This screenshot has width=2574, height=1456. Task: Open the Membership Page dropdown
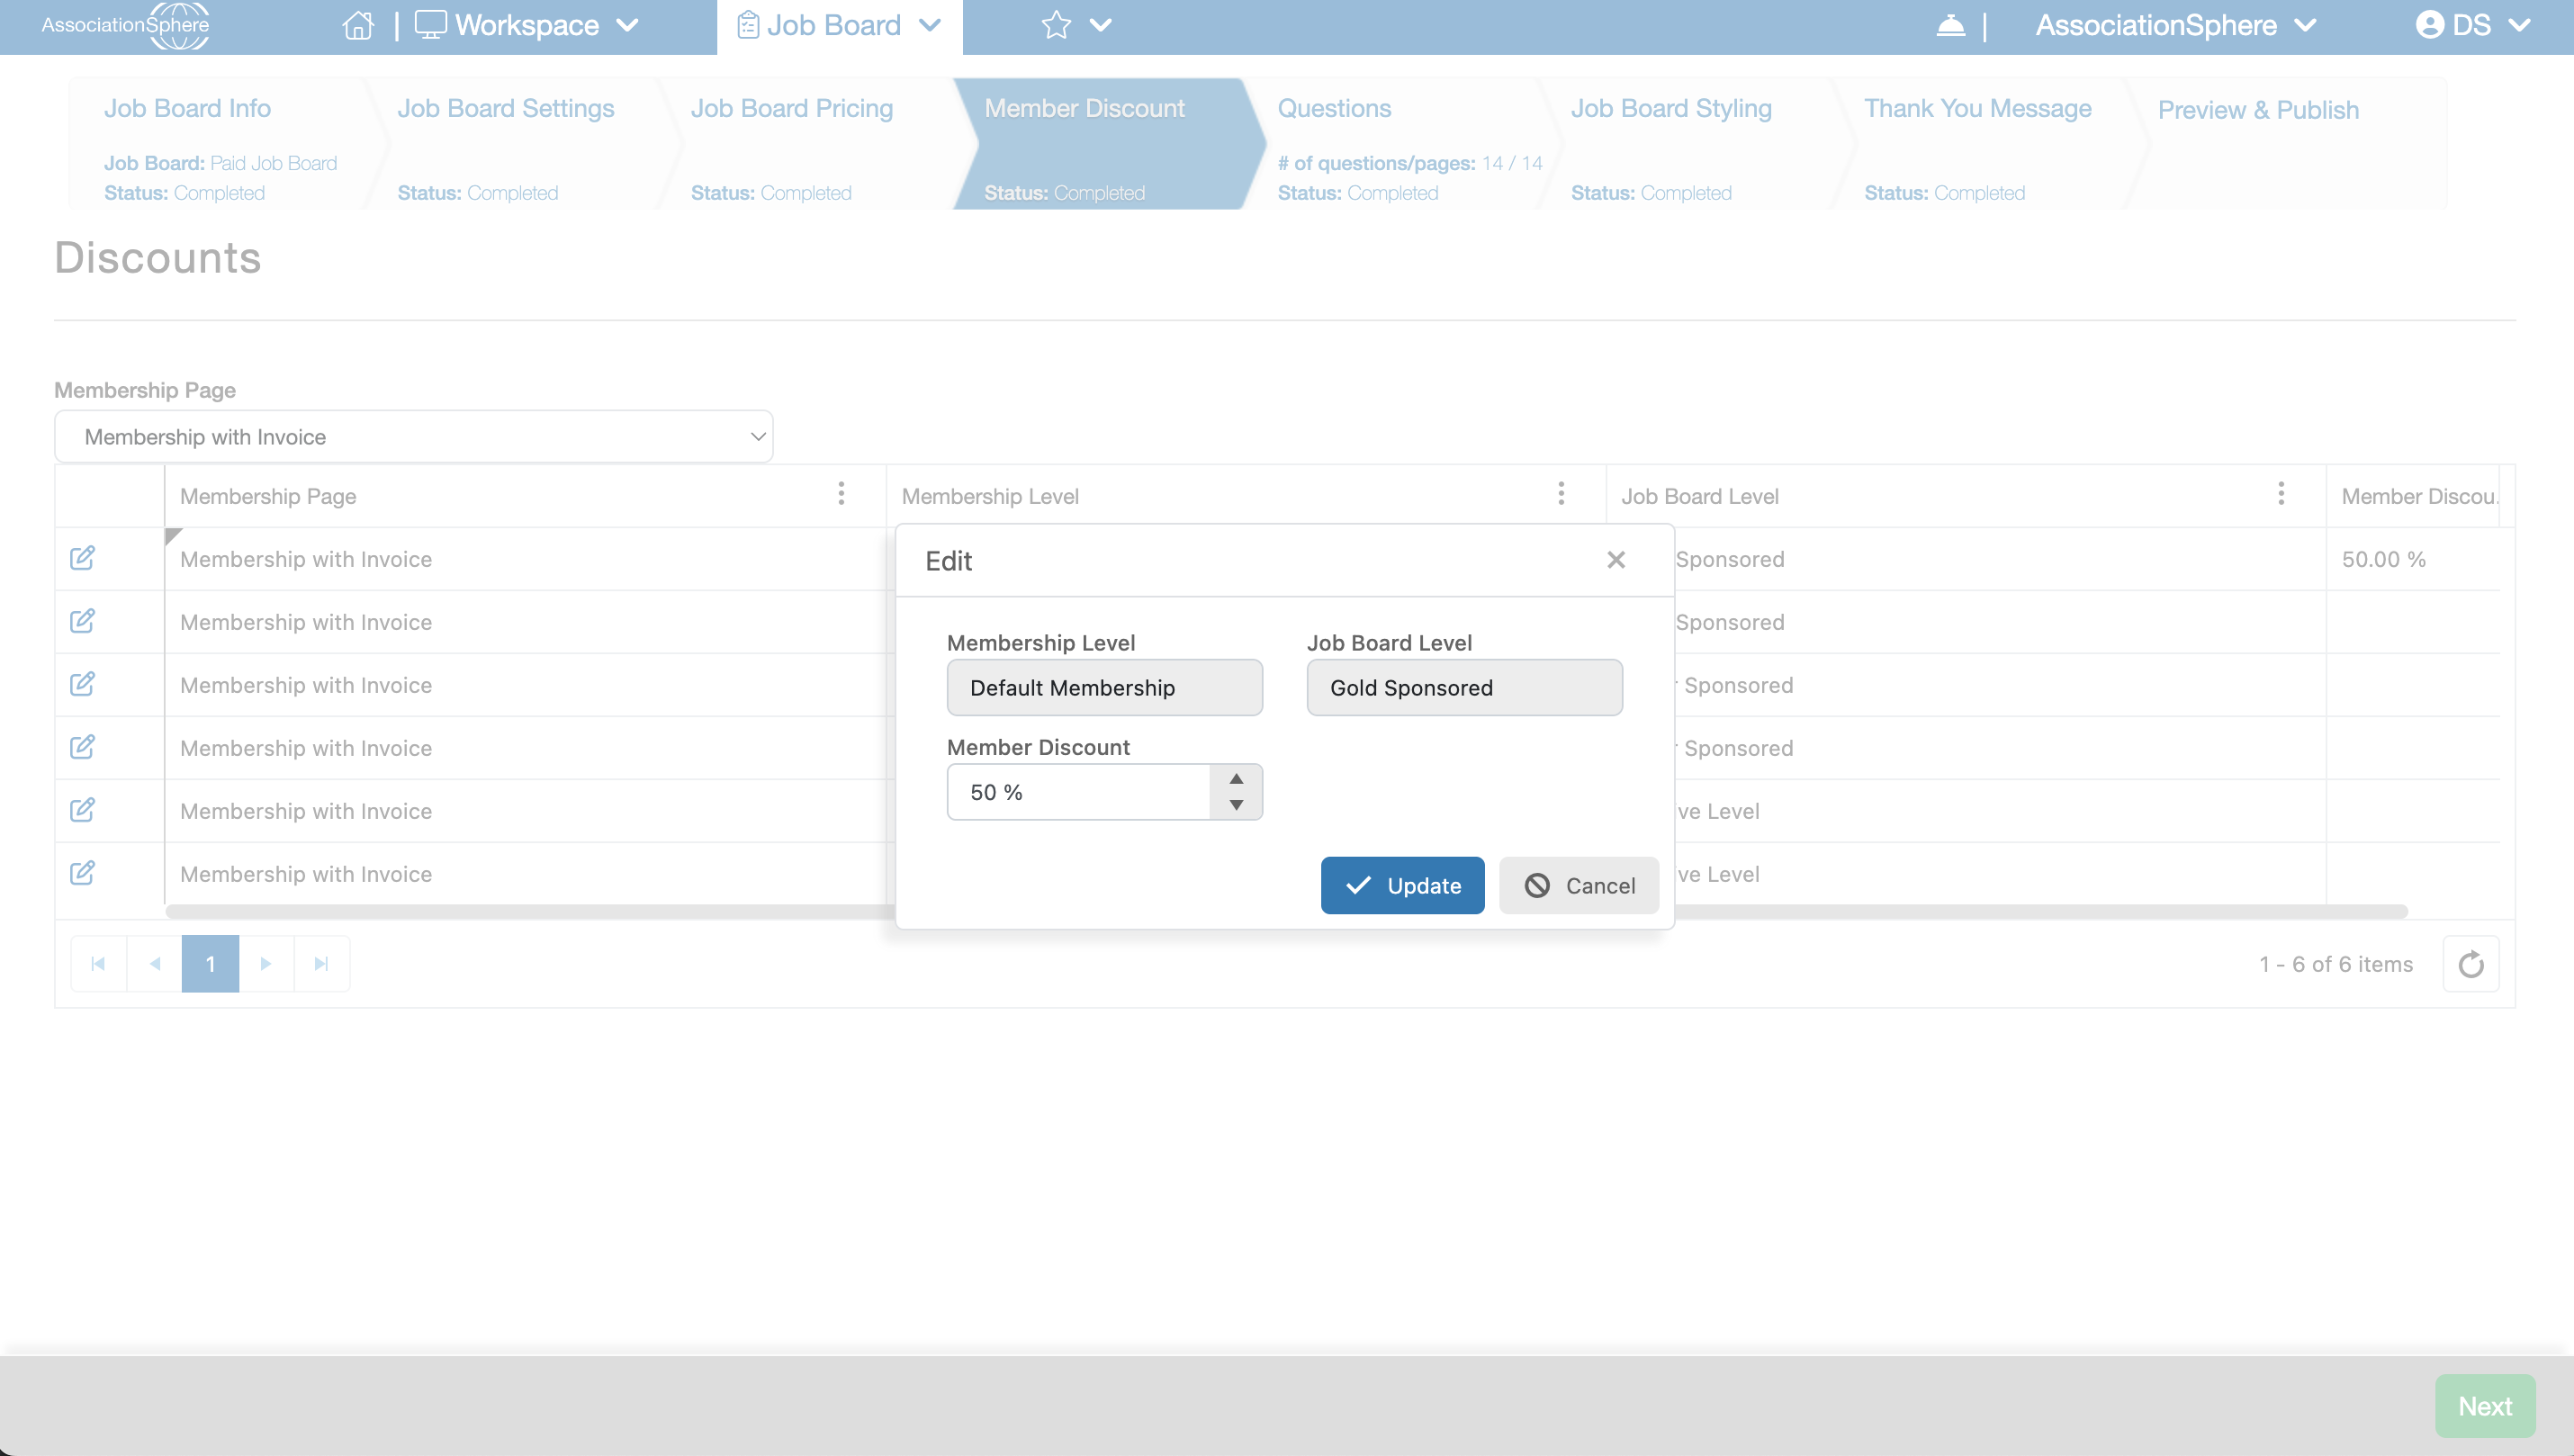[x=414, y=437]
